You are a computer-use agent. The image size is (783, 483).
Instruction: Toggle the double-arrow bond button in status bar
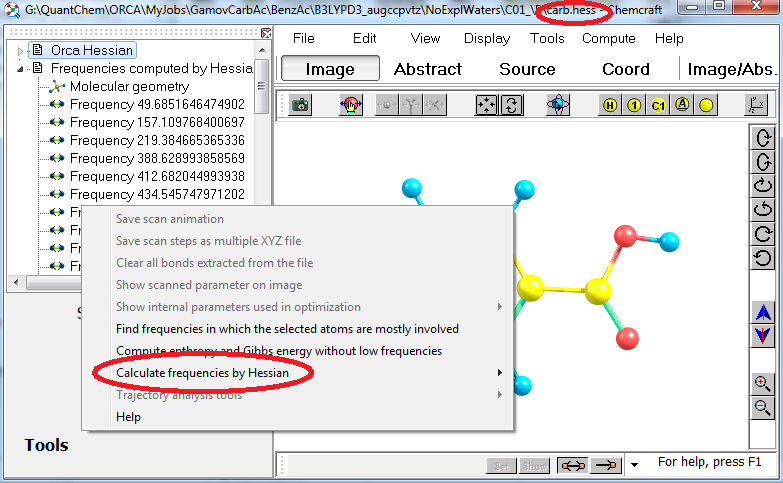pyautogui.click(x=571, y=465)
